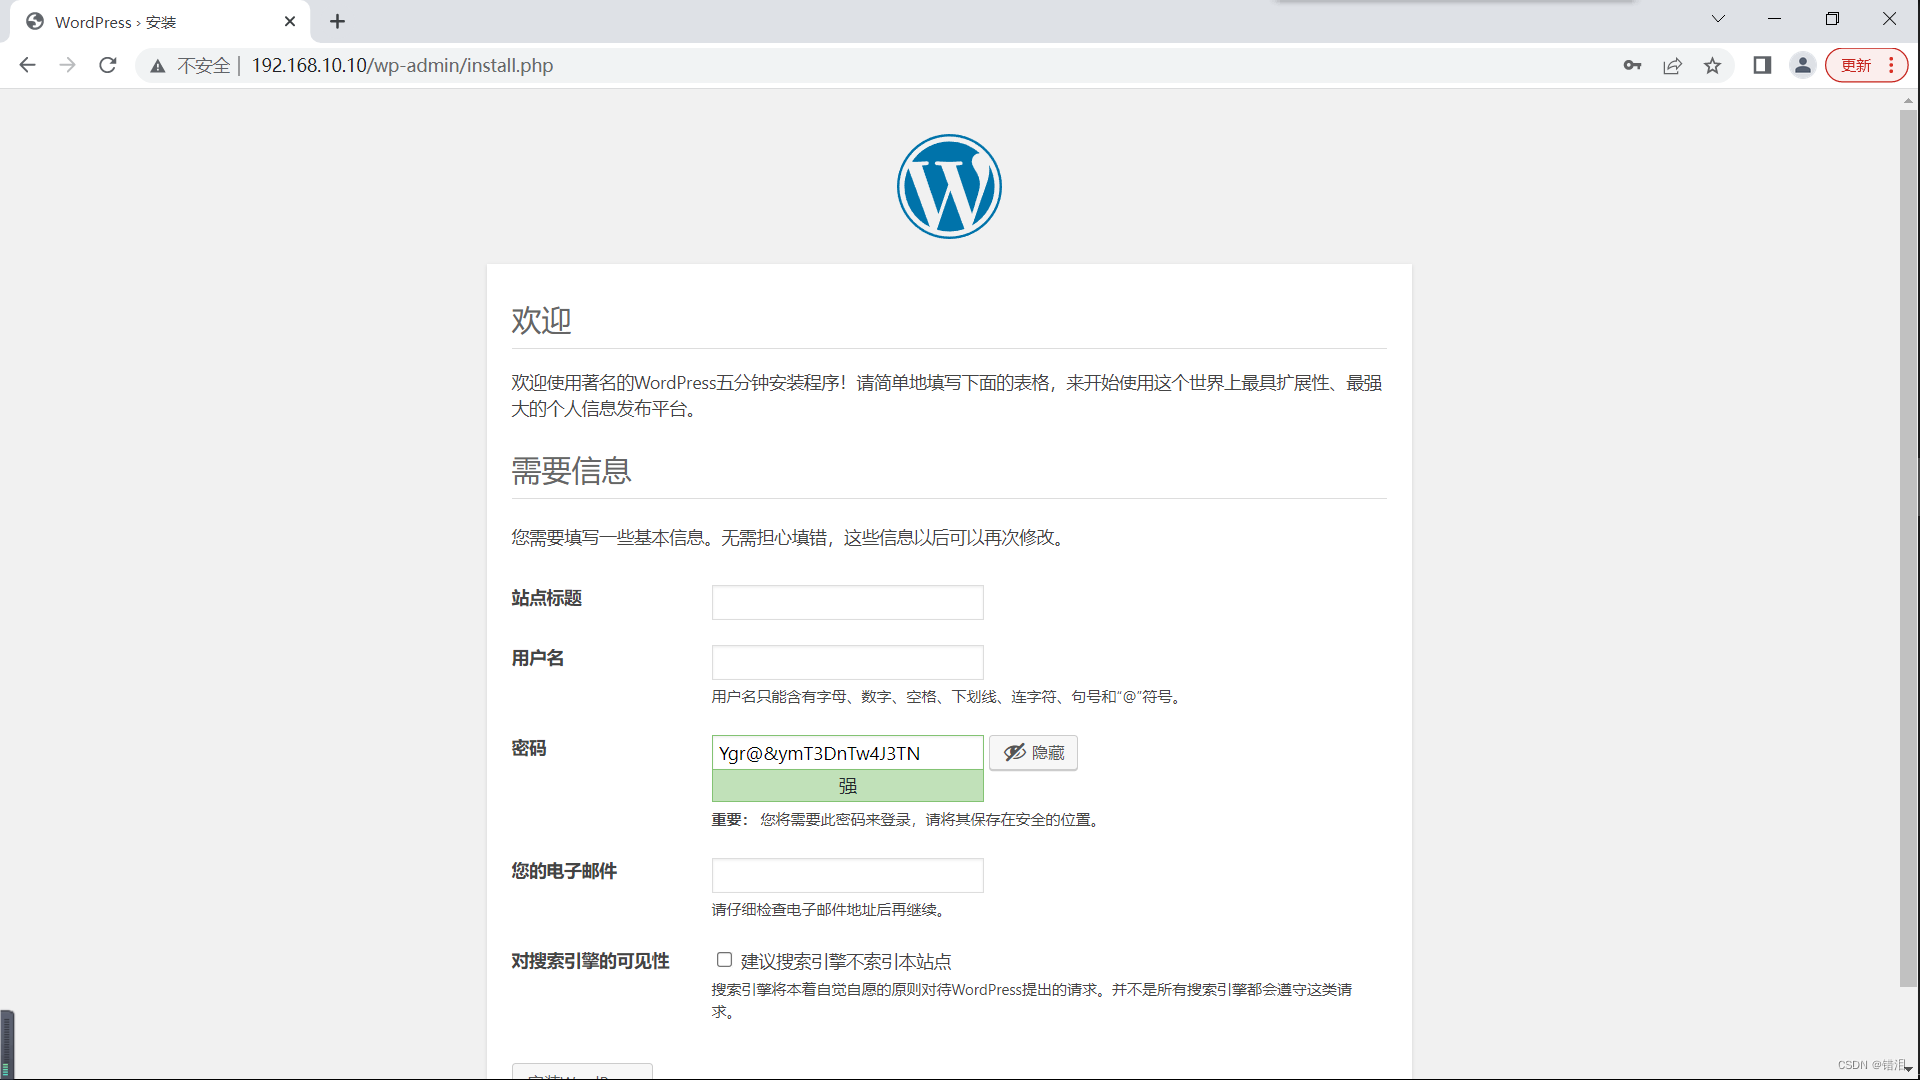Screen dimensions: 1920x1080
Task: Click the 隐藏 hide password button
Action: coord(1033,753)
